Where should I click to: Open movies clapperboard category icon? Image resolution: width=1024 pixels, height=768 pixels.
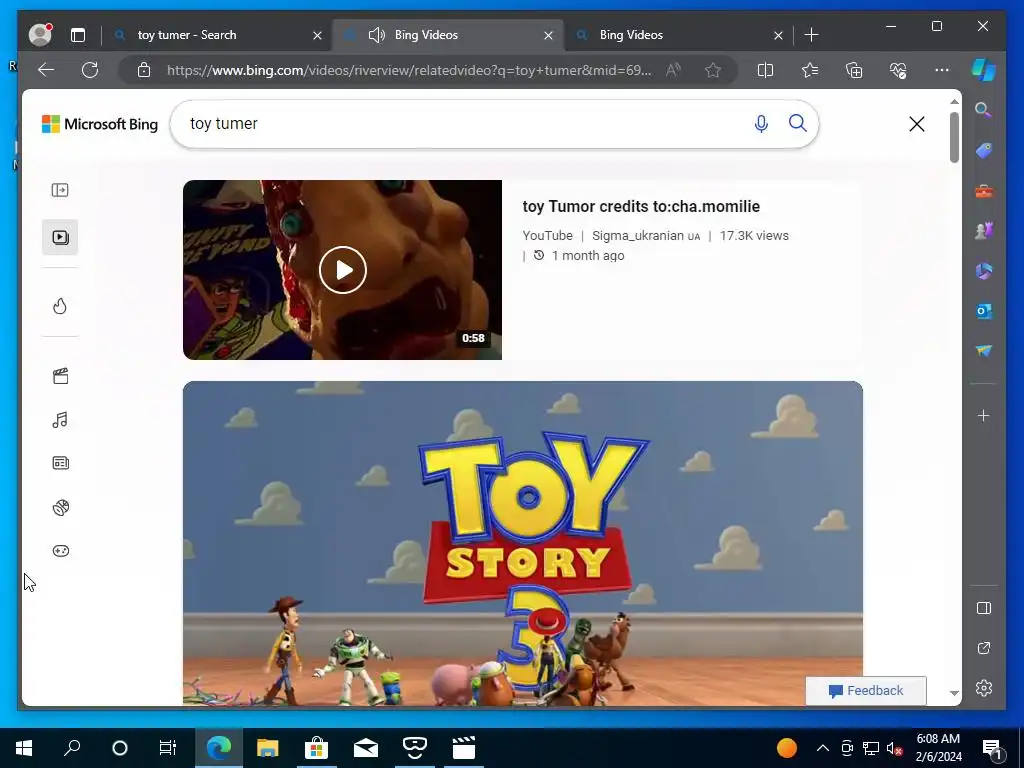click(61, 376)
